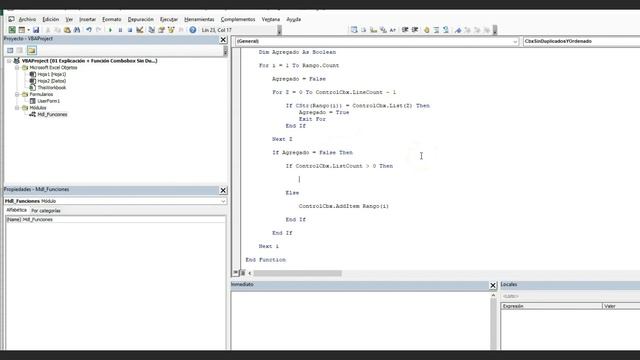
Task: Click the List Properties/Methods icon
Action: (x=354, y=30)
